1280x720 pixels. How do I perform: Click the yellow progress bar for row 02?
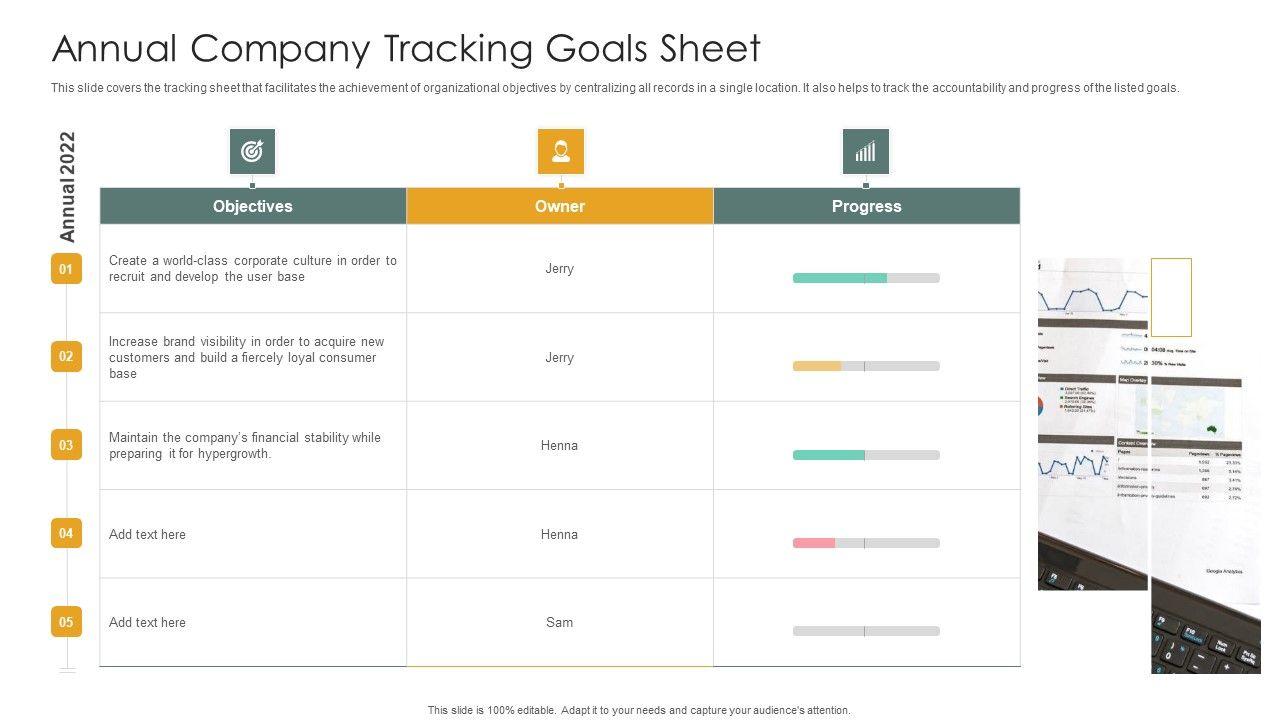(x=817, y=366)
